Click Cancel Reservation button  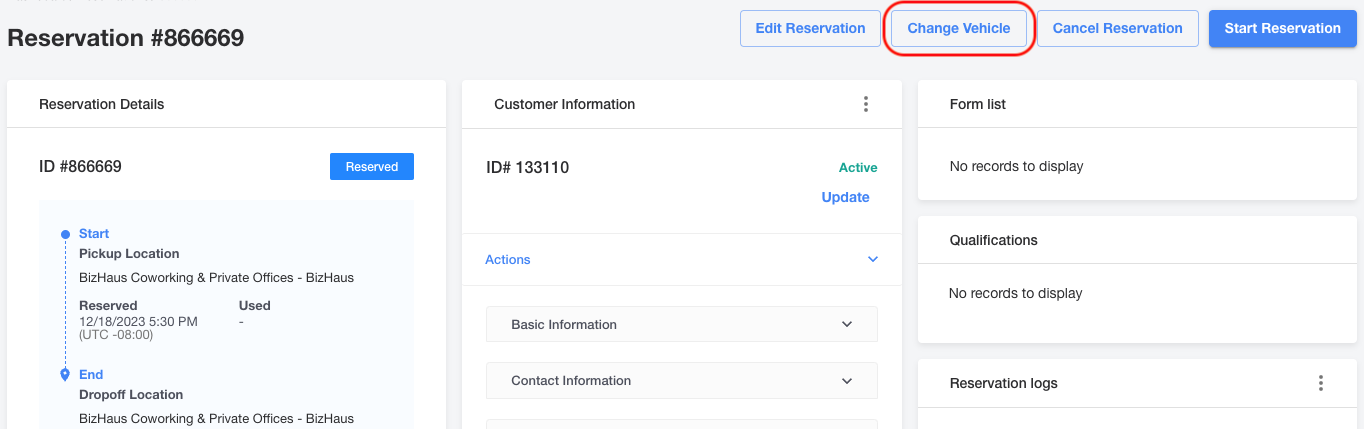pyautogui.click(x=1118, y=28)
